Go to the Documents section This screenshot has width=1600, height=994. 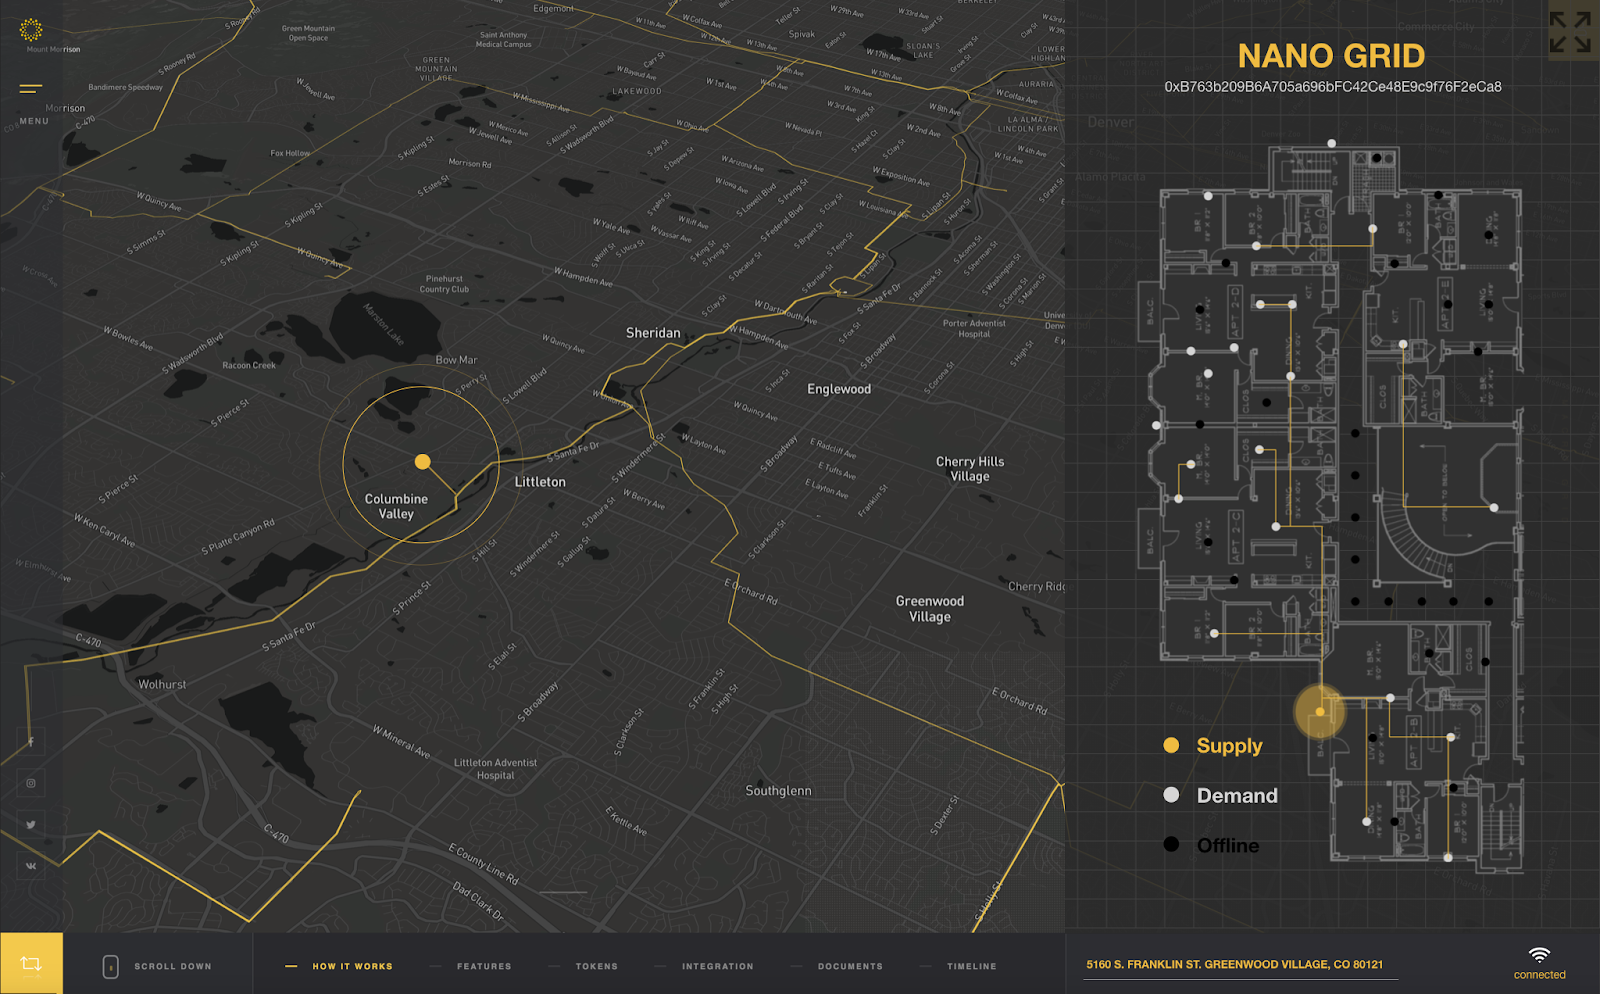[850, 967]
